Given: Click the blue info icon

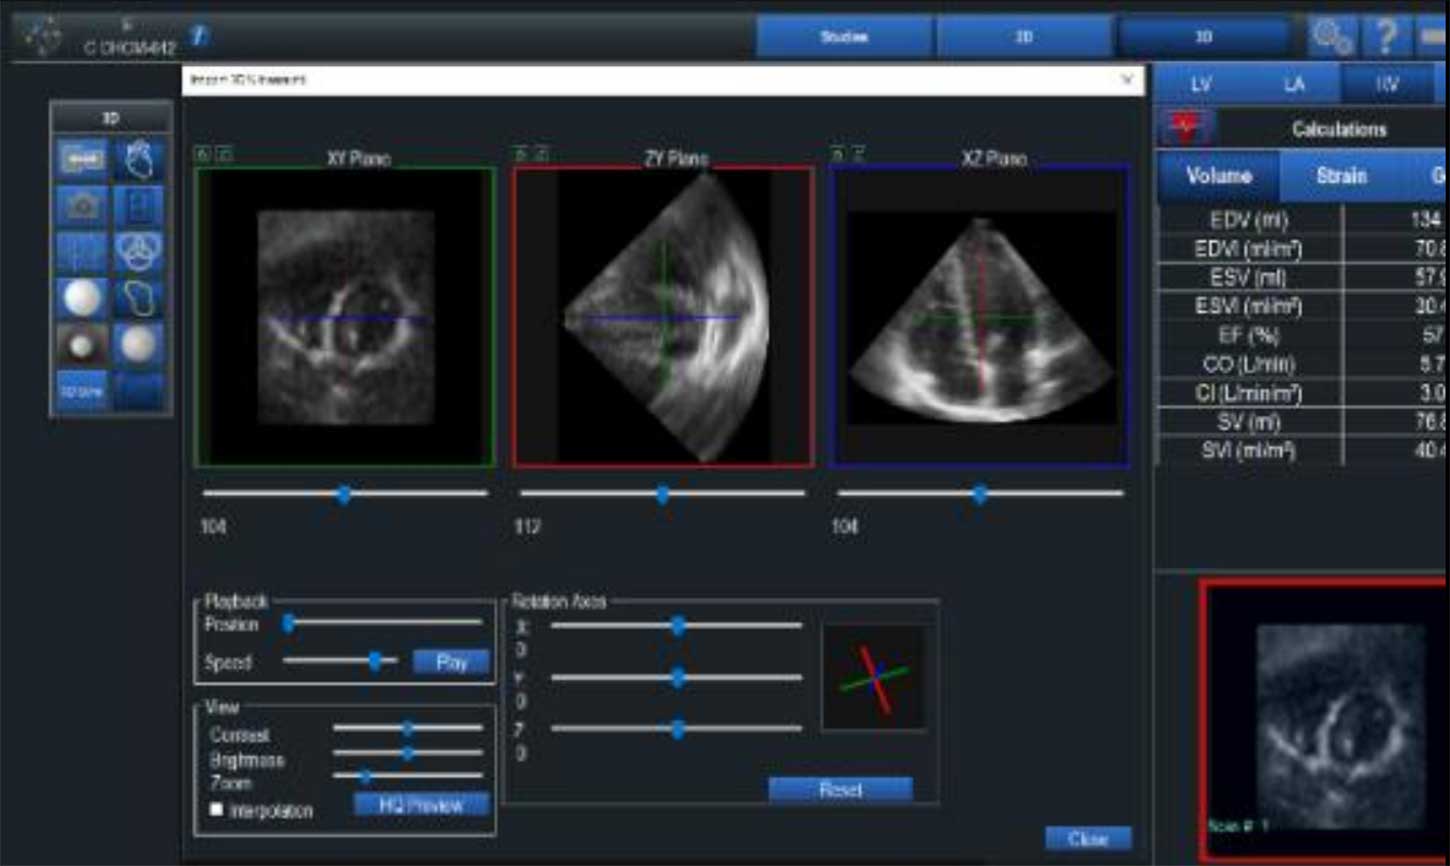Looking at the screenshot, I should [x=199, y=36].
